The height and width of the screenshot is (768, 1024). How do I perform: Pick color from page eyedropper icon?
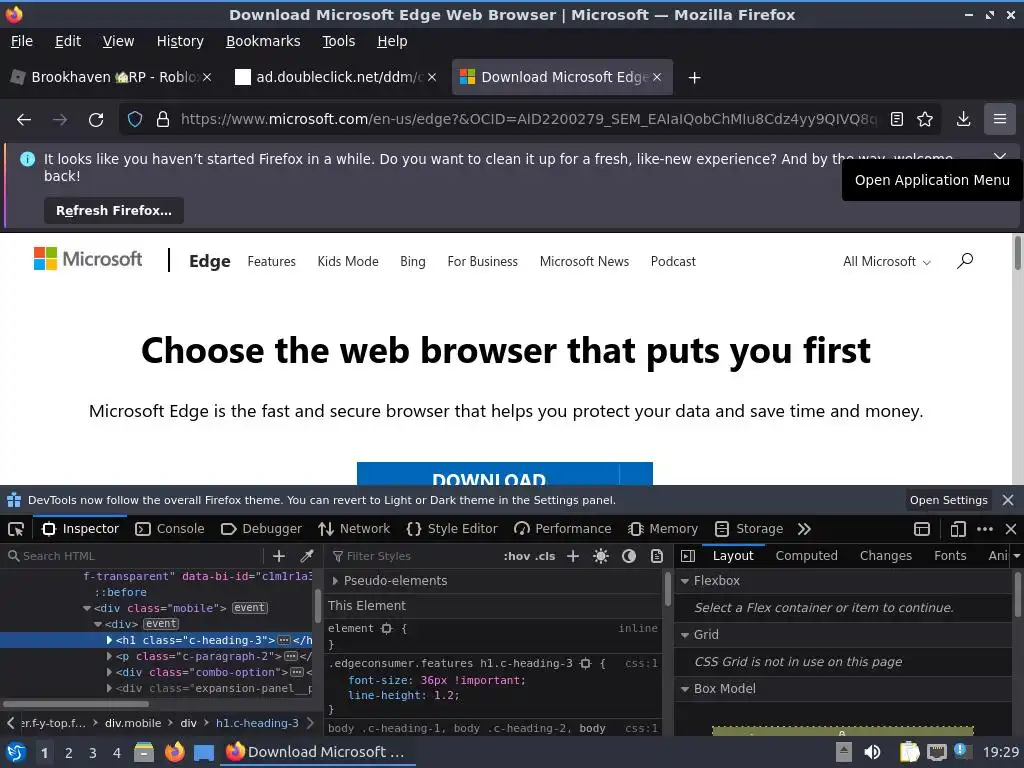tap(306, 556)
